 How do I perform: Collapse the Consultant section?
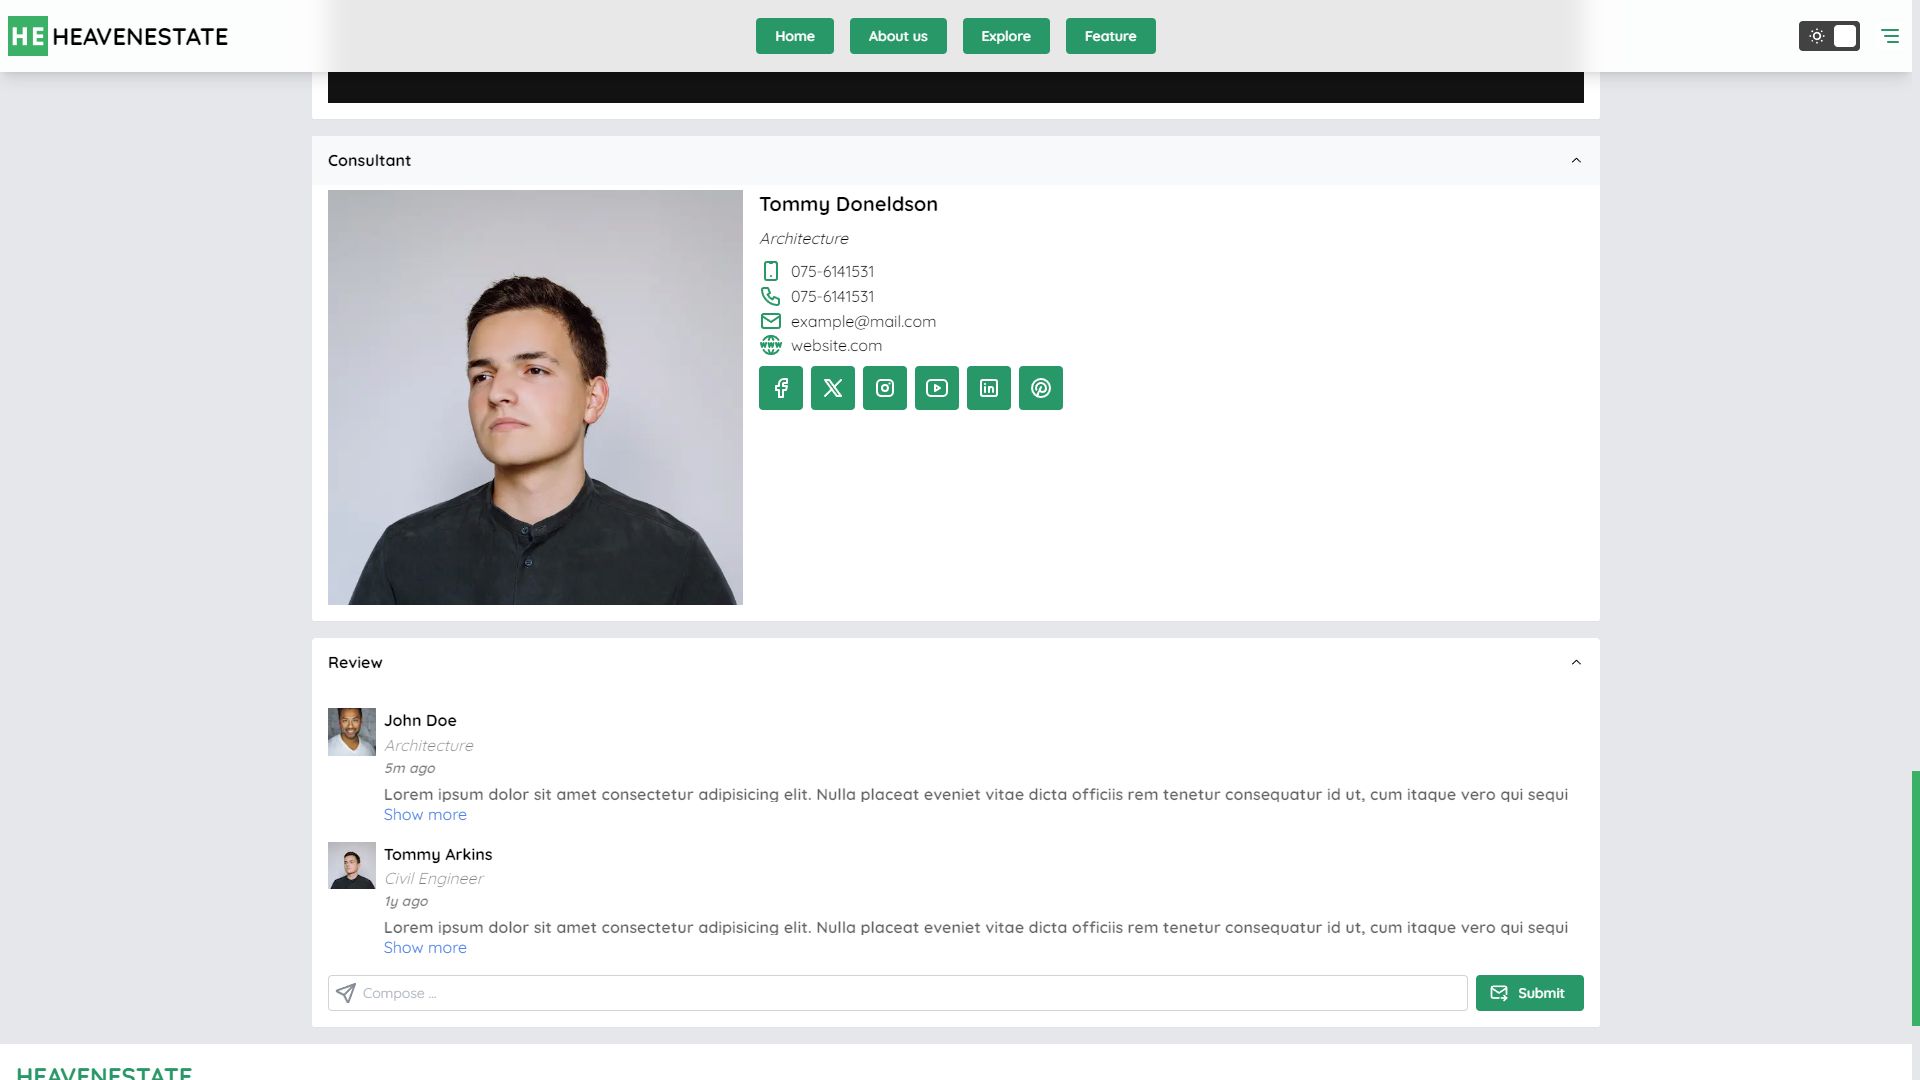click(x=1576, y=161)
